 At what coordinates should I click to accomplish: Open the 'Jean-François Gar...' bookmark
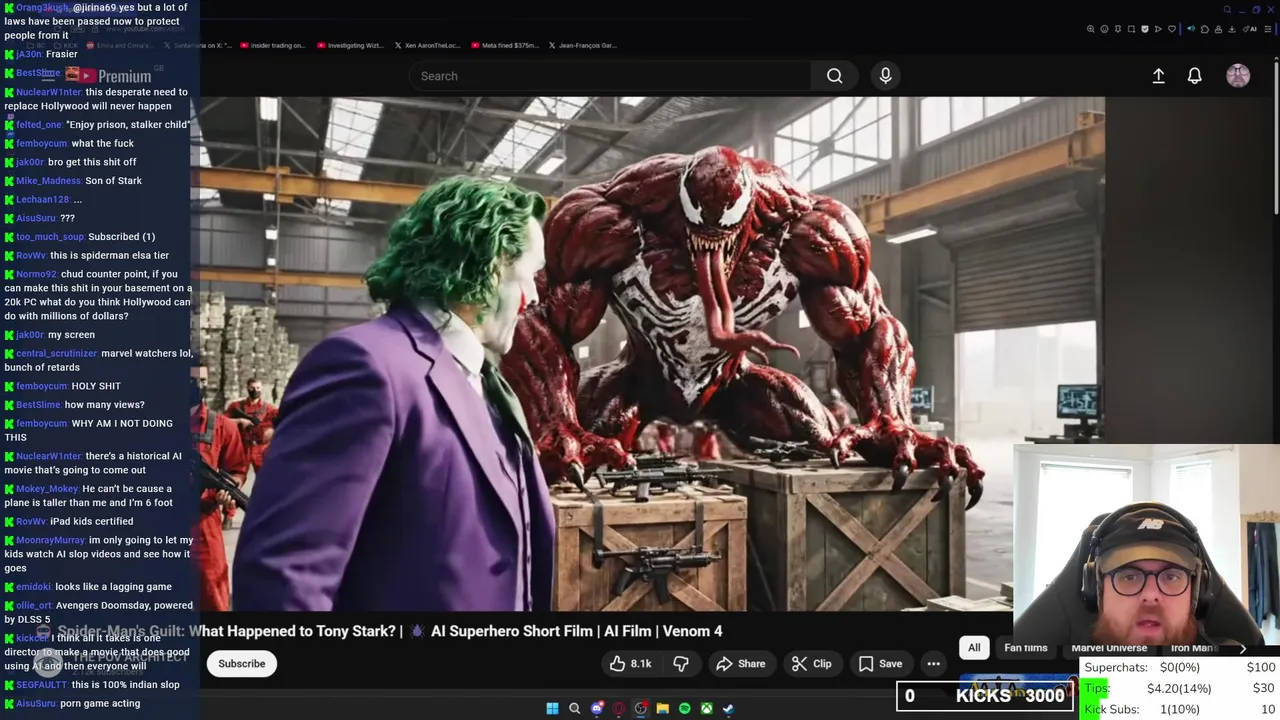581,45
